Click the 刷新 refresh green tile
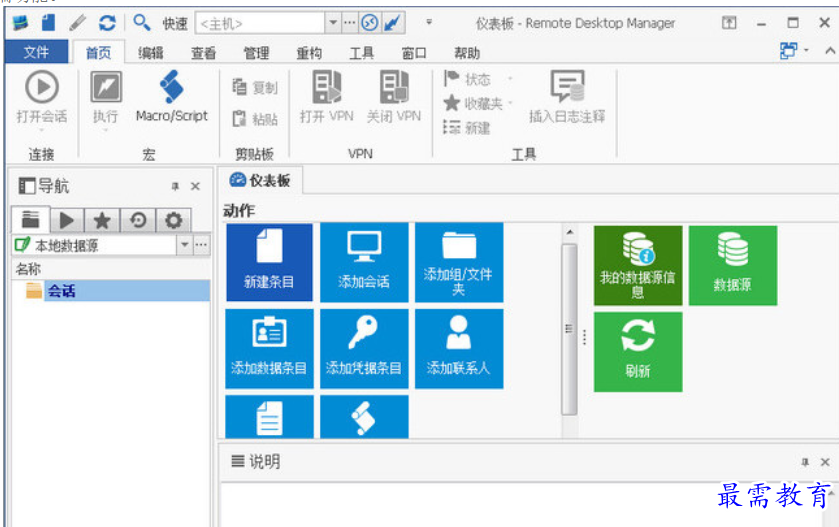Screen dimensions: 839x527 (x=638, y=352)
